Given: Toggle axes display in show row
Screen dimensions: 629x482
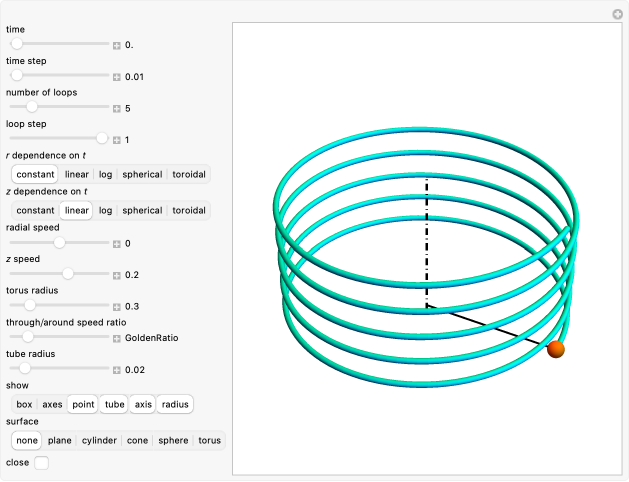Looking at the screenshot, I should tap(52, 404).
